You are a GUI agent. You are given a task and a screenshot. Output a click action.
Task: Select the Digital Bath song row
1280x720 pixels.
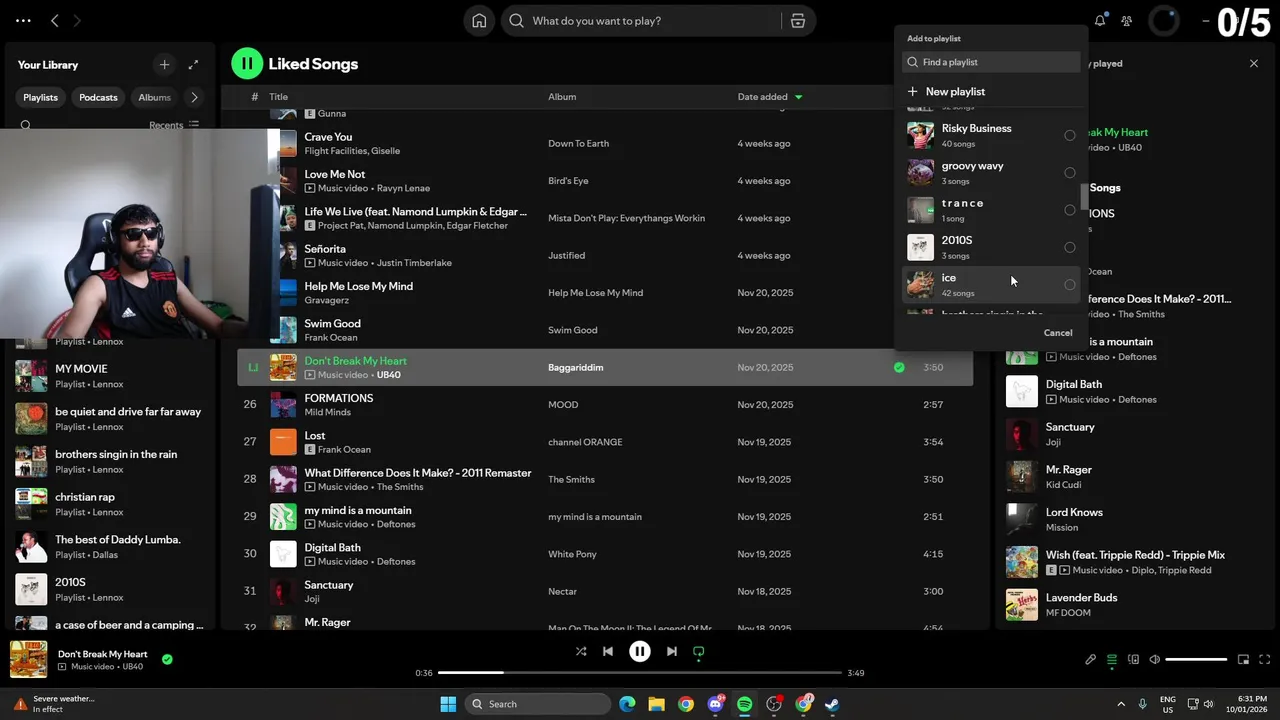[604, 554]
